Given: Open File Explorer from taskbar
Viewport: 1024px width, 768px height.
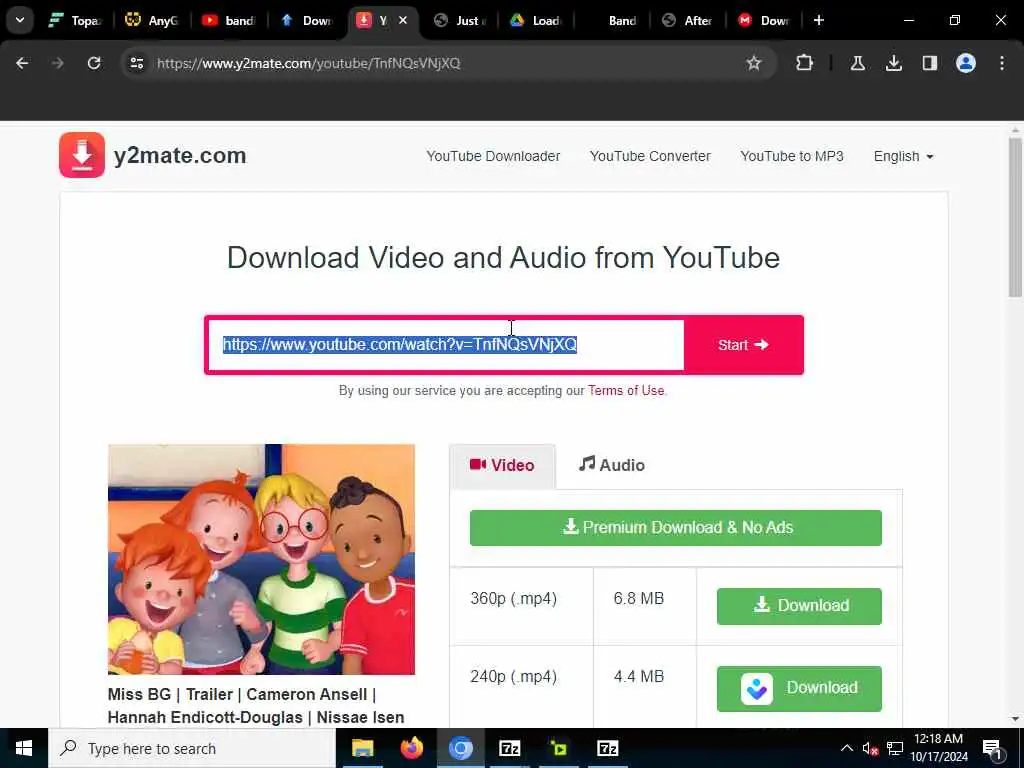Looking at the screenshot, I should pos(362,748).
